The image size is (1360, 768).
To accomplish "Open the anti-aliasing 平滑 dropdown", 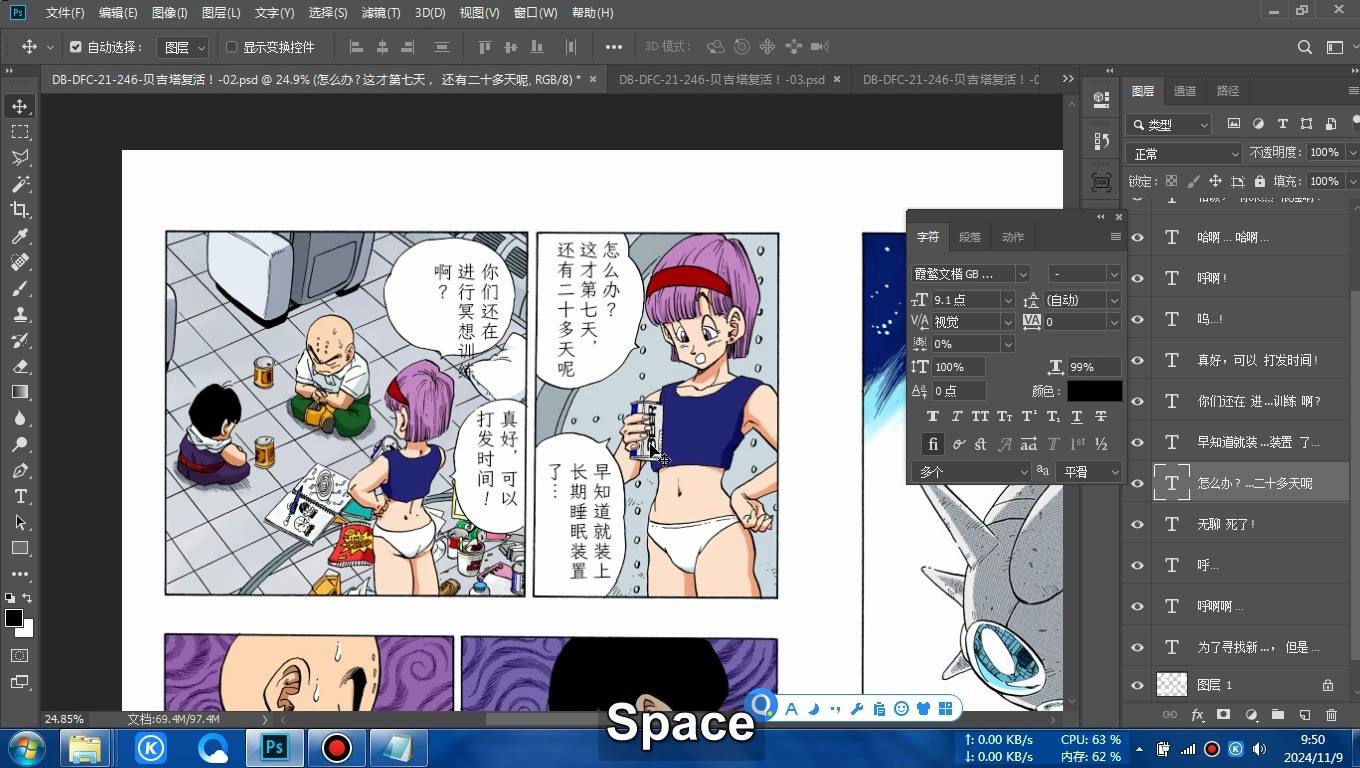I will point(1090,472).
